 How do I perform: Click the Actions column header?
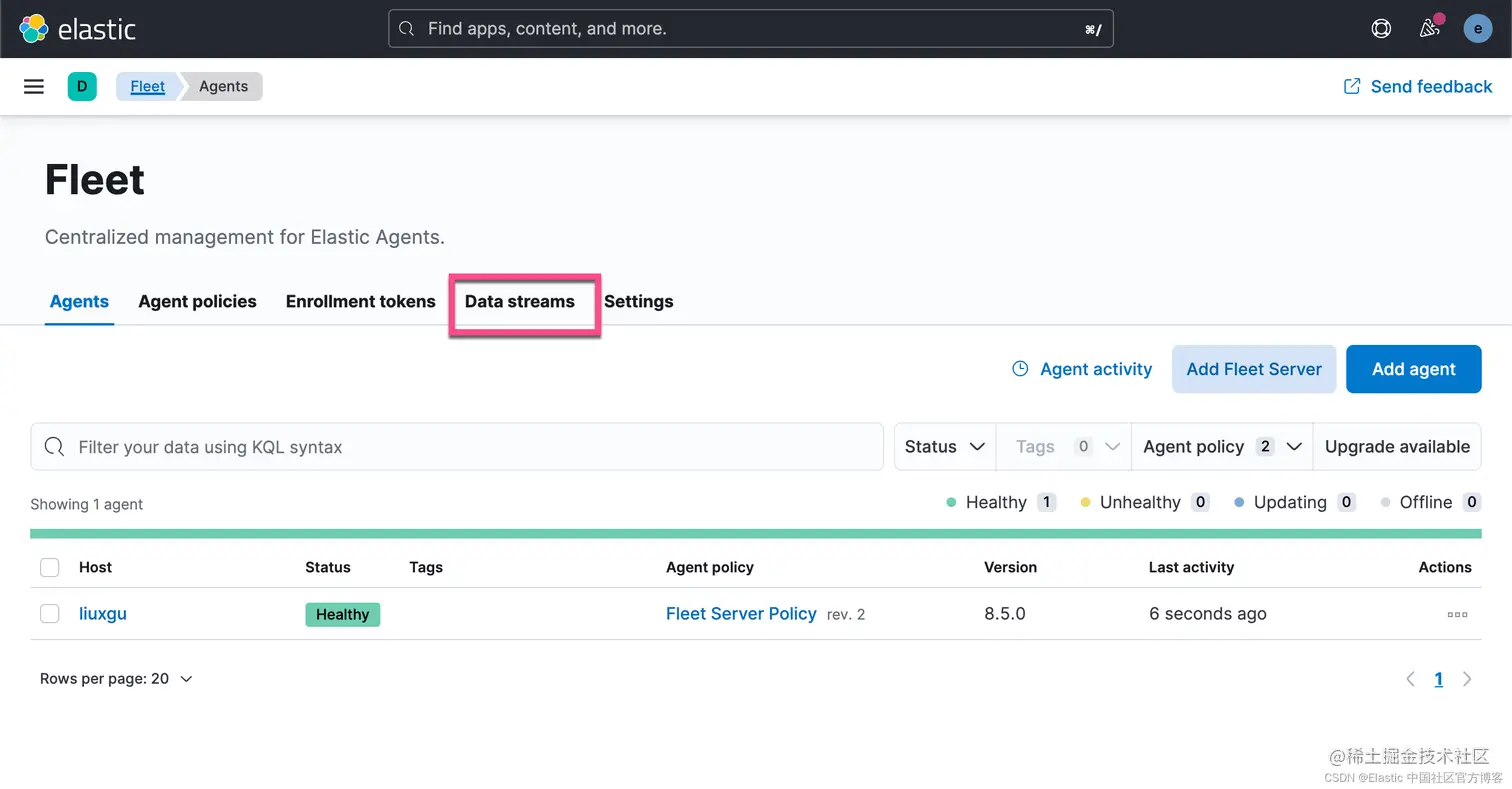click(1445, 567)
